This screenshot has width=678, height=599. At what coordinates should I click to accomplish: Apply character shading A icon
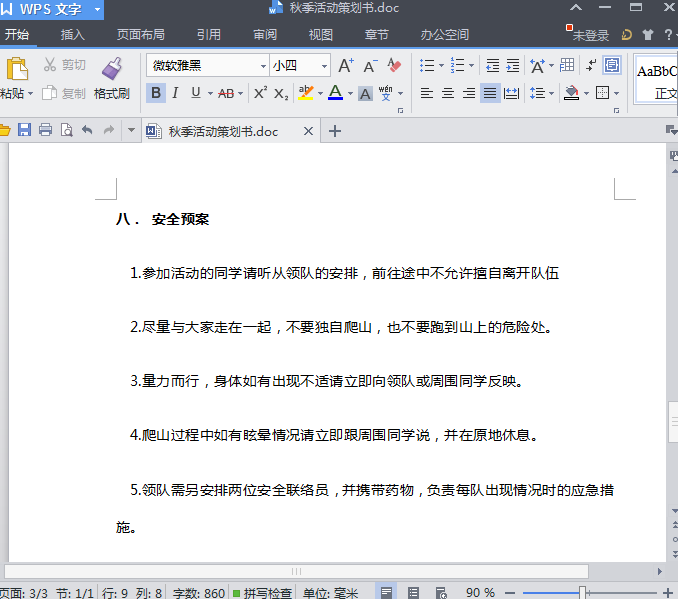pyautogui.click(x=365, y=93)
